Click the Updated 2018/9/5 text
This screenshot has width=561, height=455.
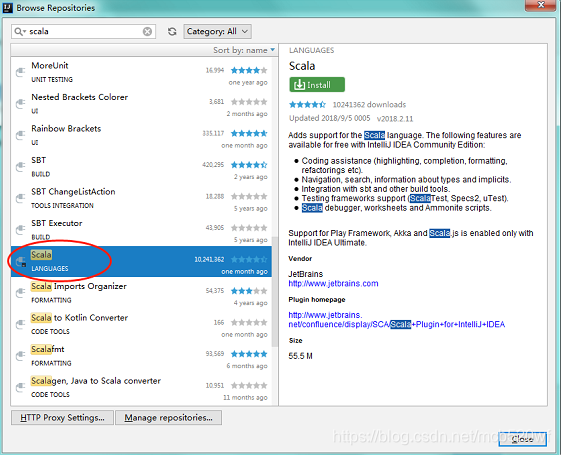pos(330,118)
